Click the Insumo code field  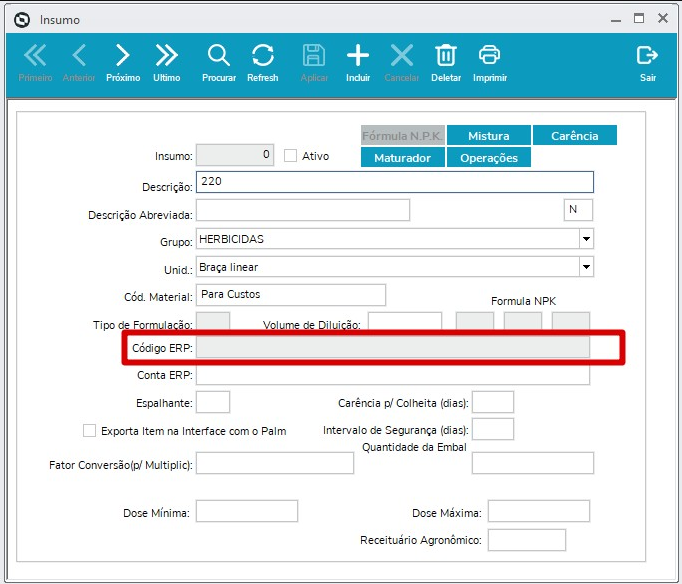click(x=235, y=155)
